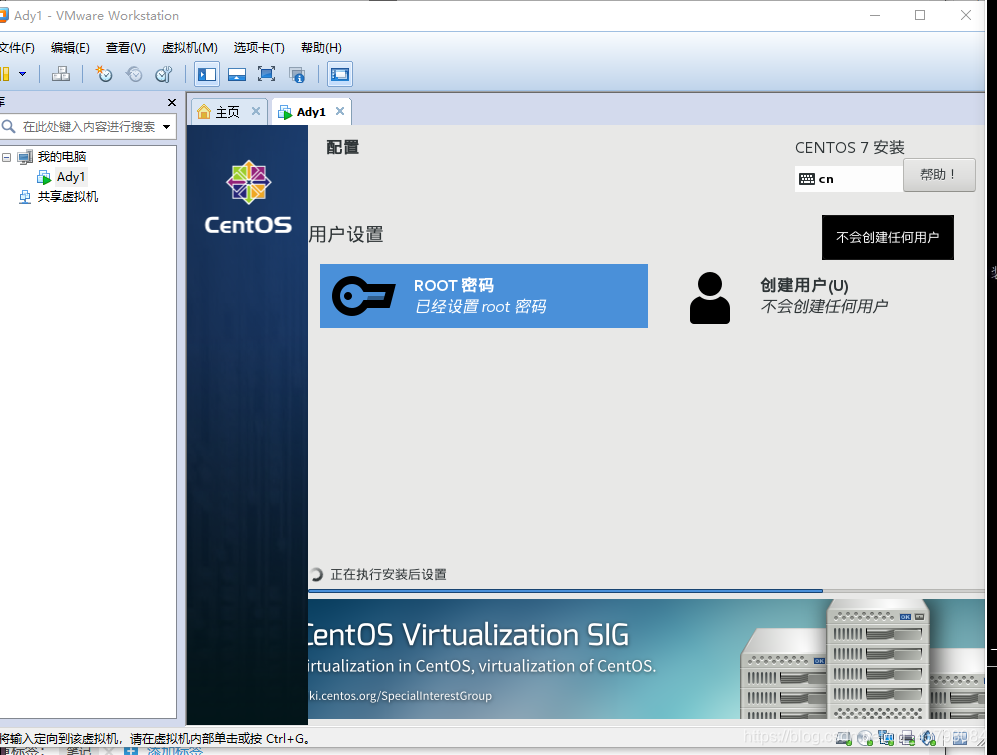Open the library search filter dropdown arrow
The width and height of the screenshot is (997, 755).
(167, 127)
